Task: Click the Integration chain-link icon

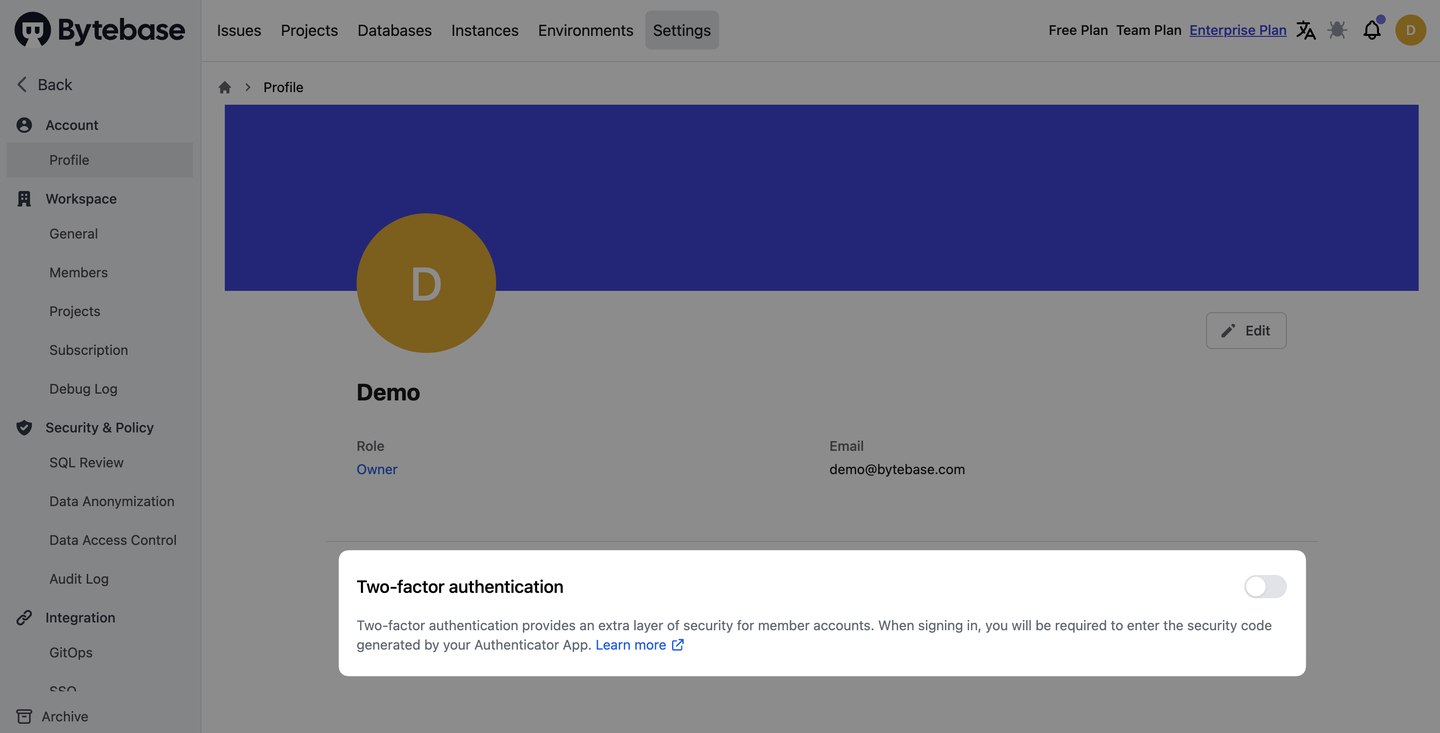Action: [x=23, y=617]
